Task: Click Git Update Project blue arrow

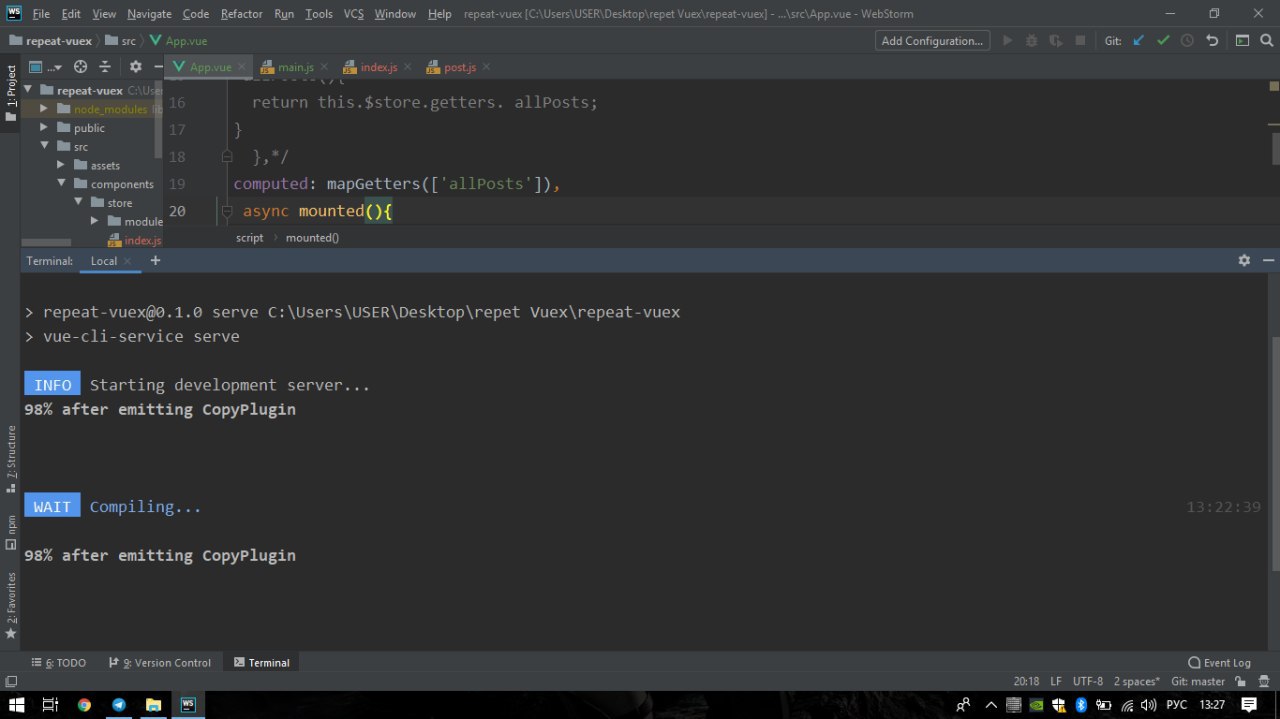Action: pos(1139,41)
